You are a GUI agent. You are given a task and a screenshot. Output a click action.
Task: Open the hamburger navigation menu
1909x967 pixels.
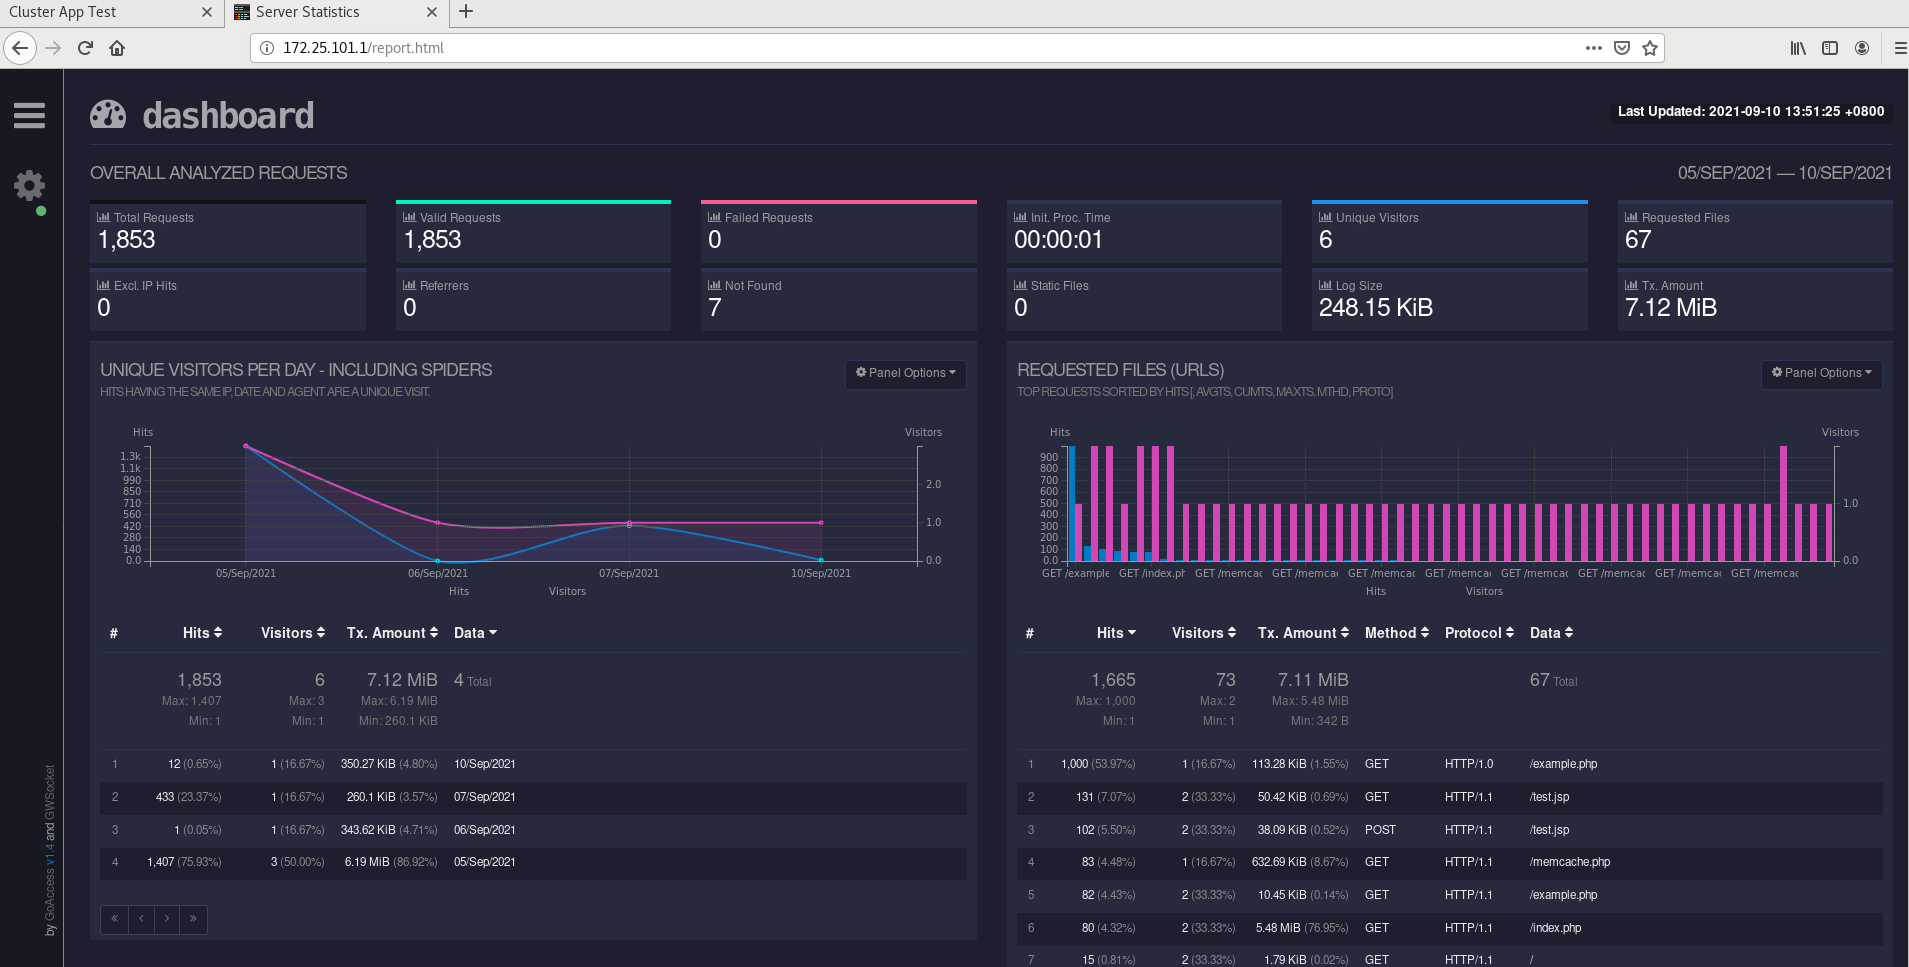pos(29,116)
